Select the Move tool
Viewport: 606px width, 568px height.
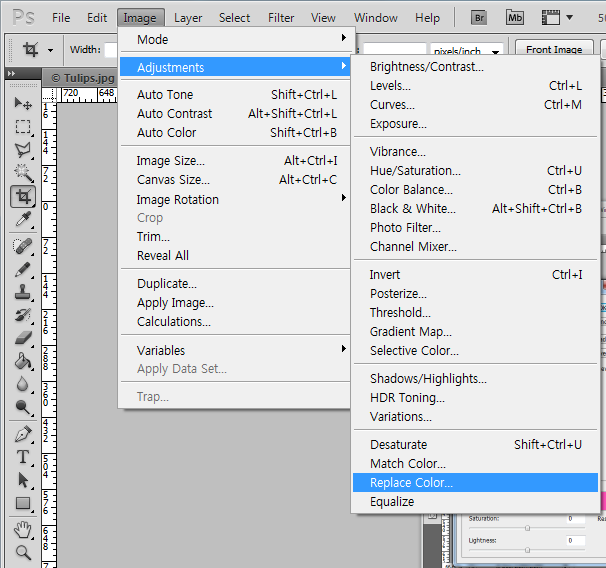[x=23, y=104]
